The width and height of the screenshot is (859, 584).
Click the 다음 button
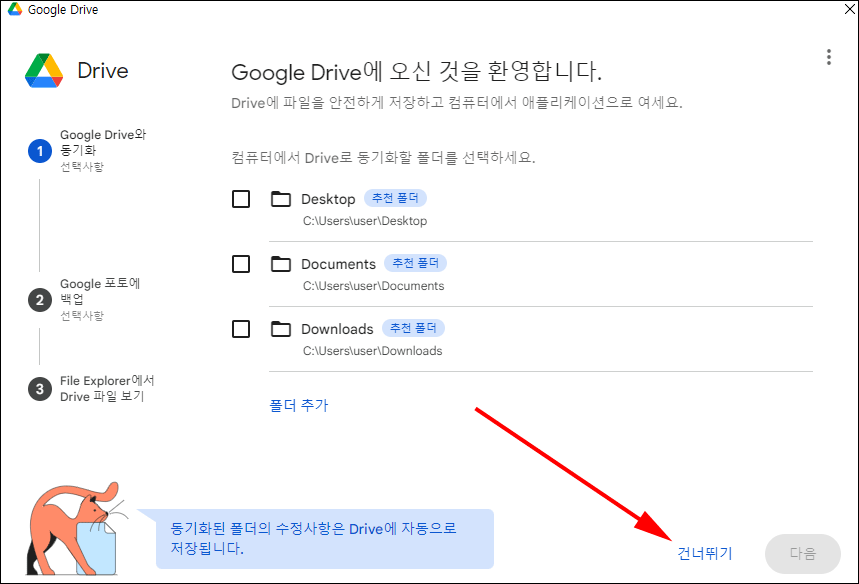coord(803,553)
